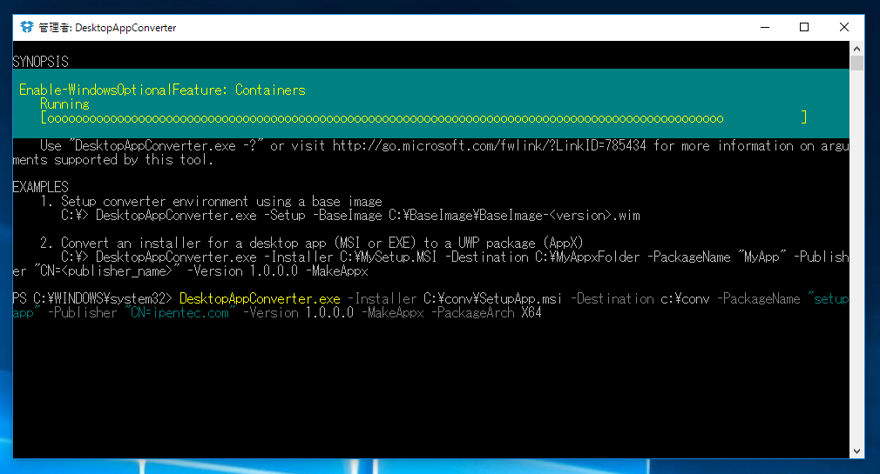Close the DesktopAppConverter window
The width and height of the screenshot is (880, 474).
(844, 27)
